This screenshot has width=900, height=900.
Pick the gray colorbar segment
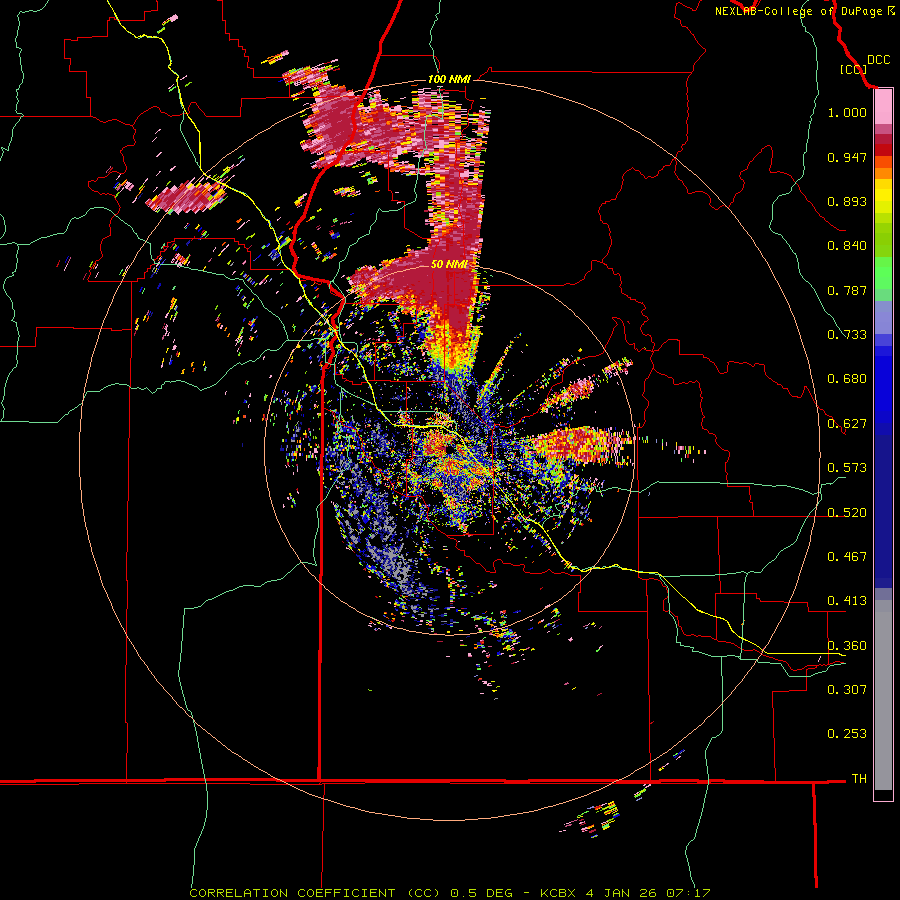(x=883, y=695)
